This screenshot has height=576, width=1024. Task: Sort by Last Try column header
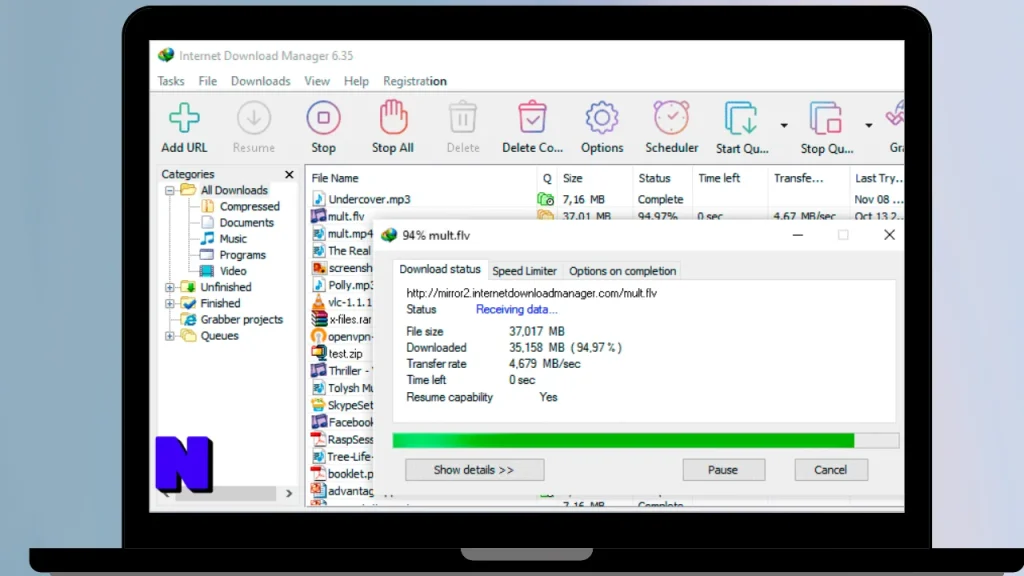pos(877,178)
